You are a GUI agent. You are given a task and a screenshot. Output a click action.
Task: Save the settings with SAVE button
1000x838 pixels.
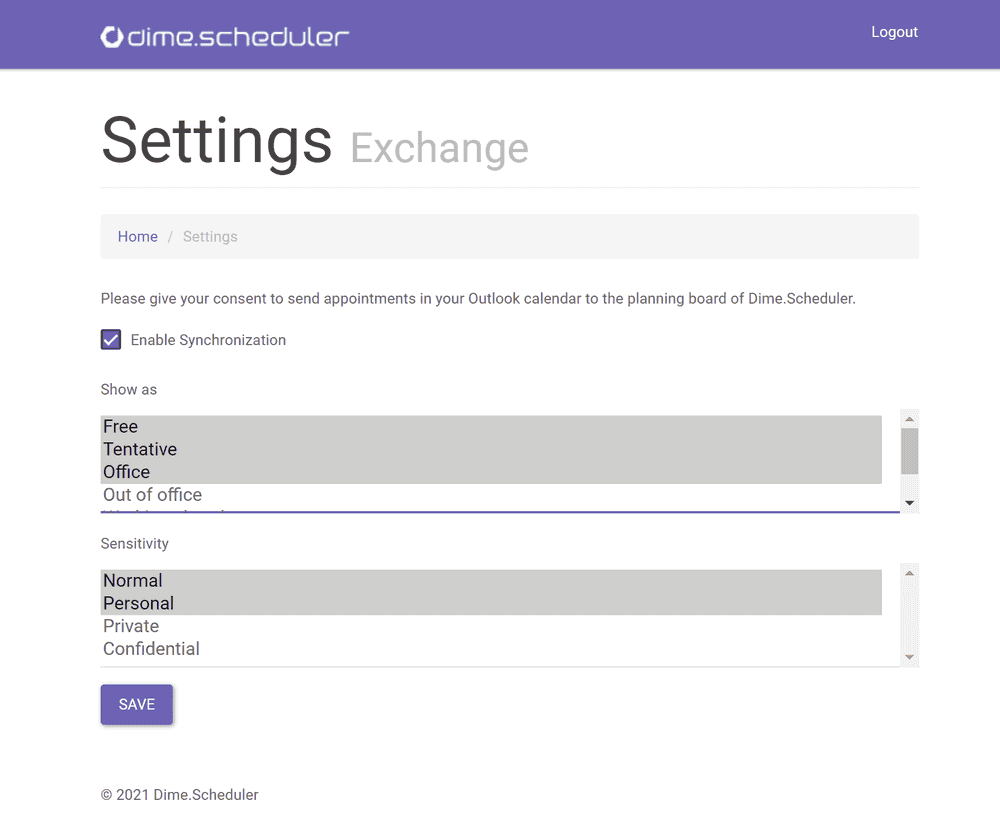pyautogui.click(x=136, y=705)
